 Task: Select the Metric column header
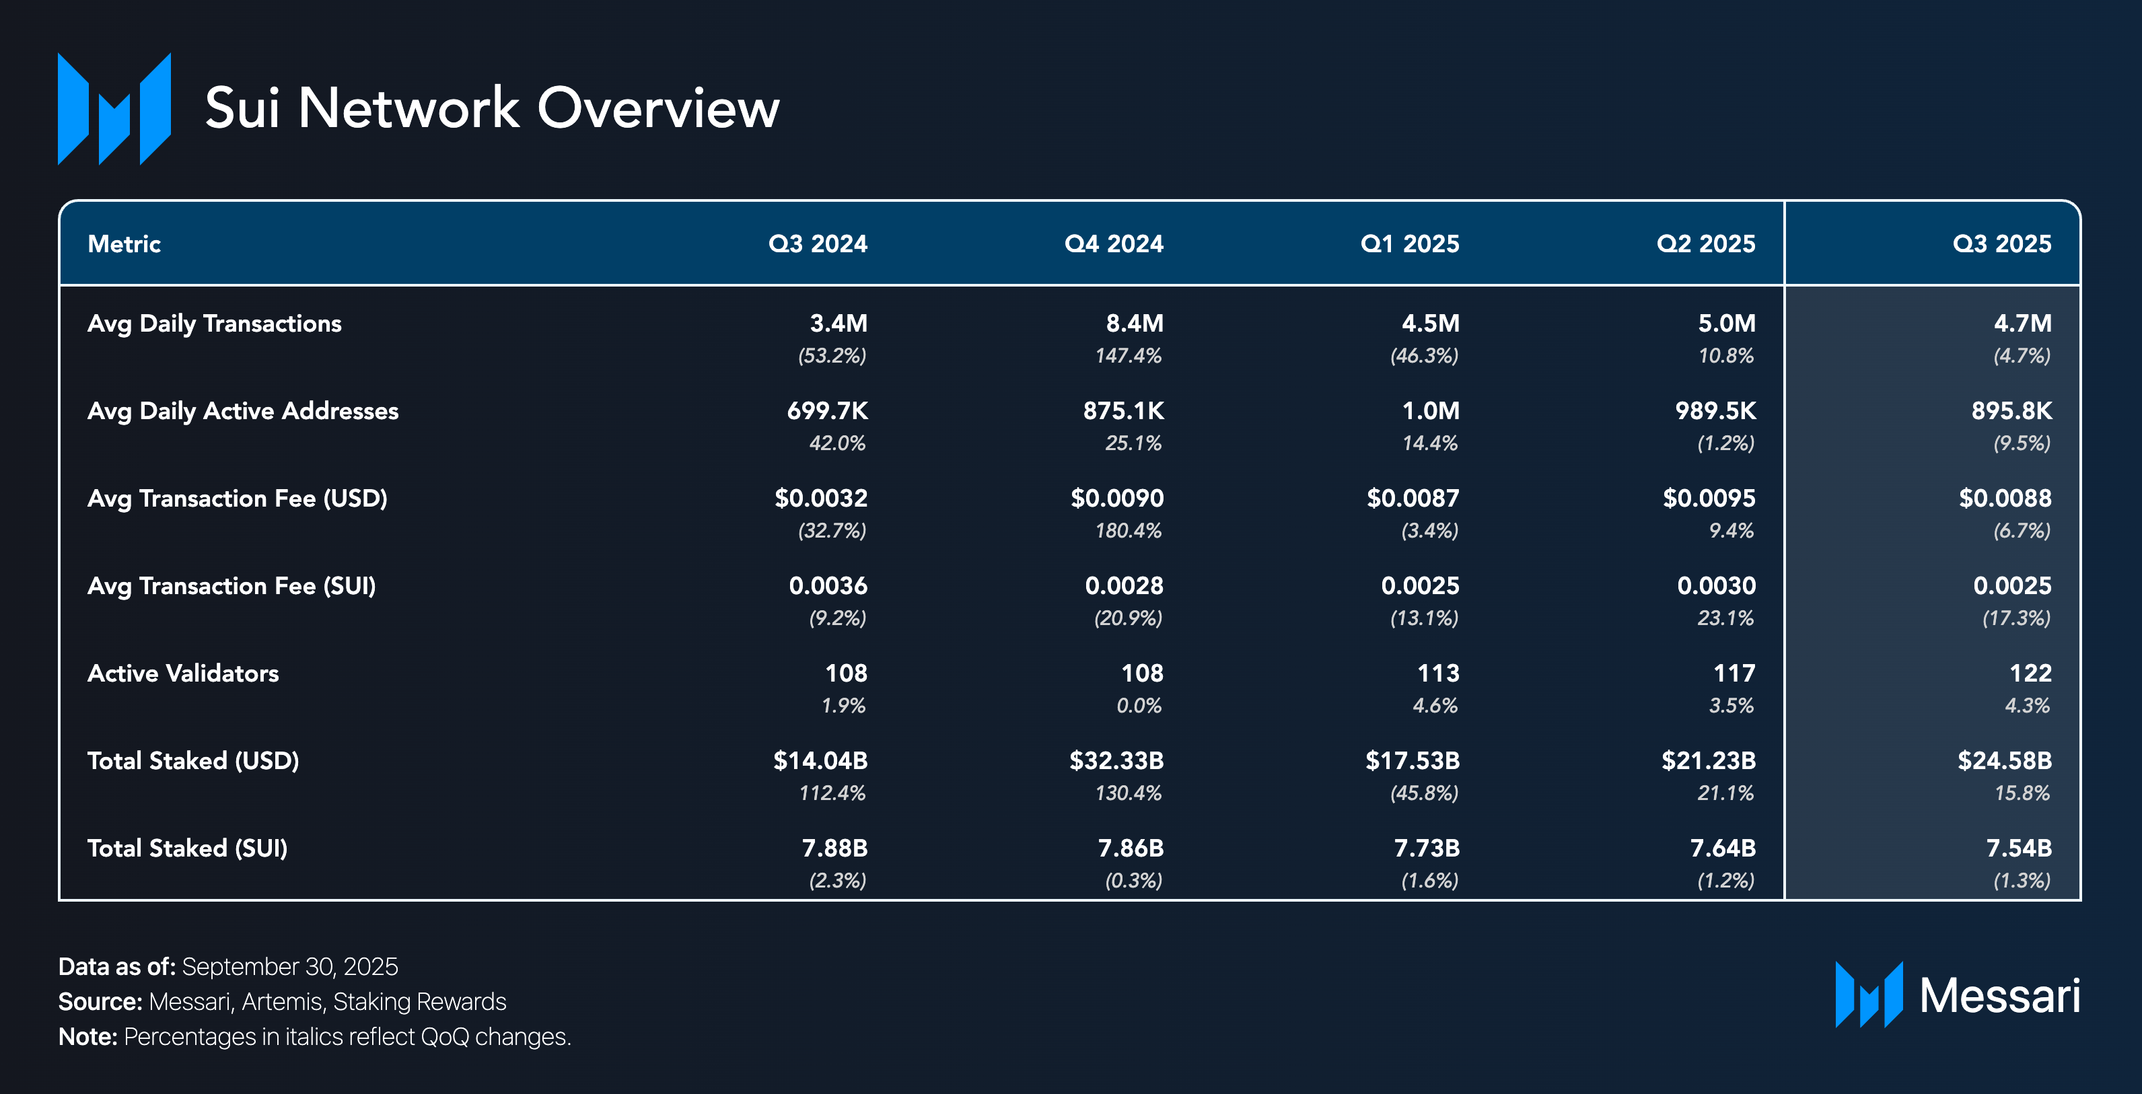coord(124,244)
